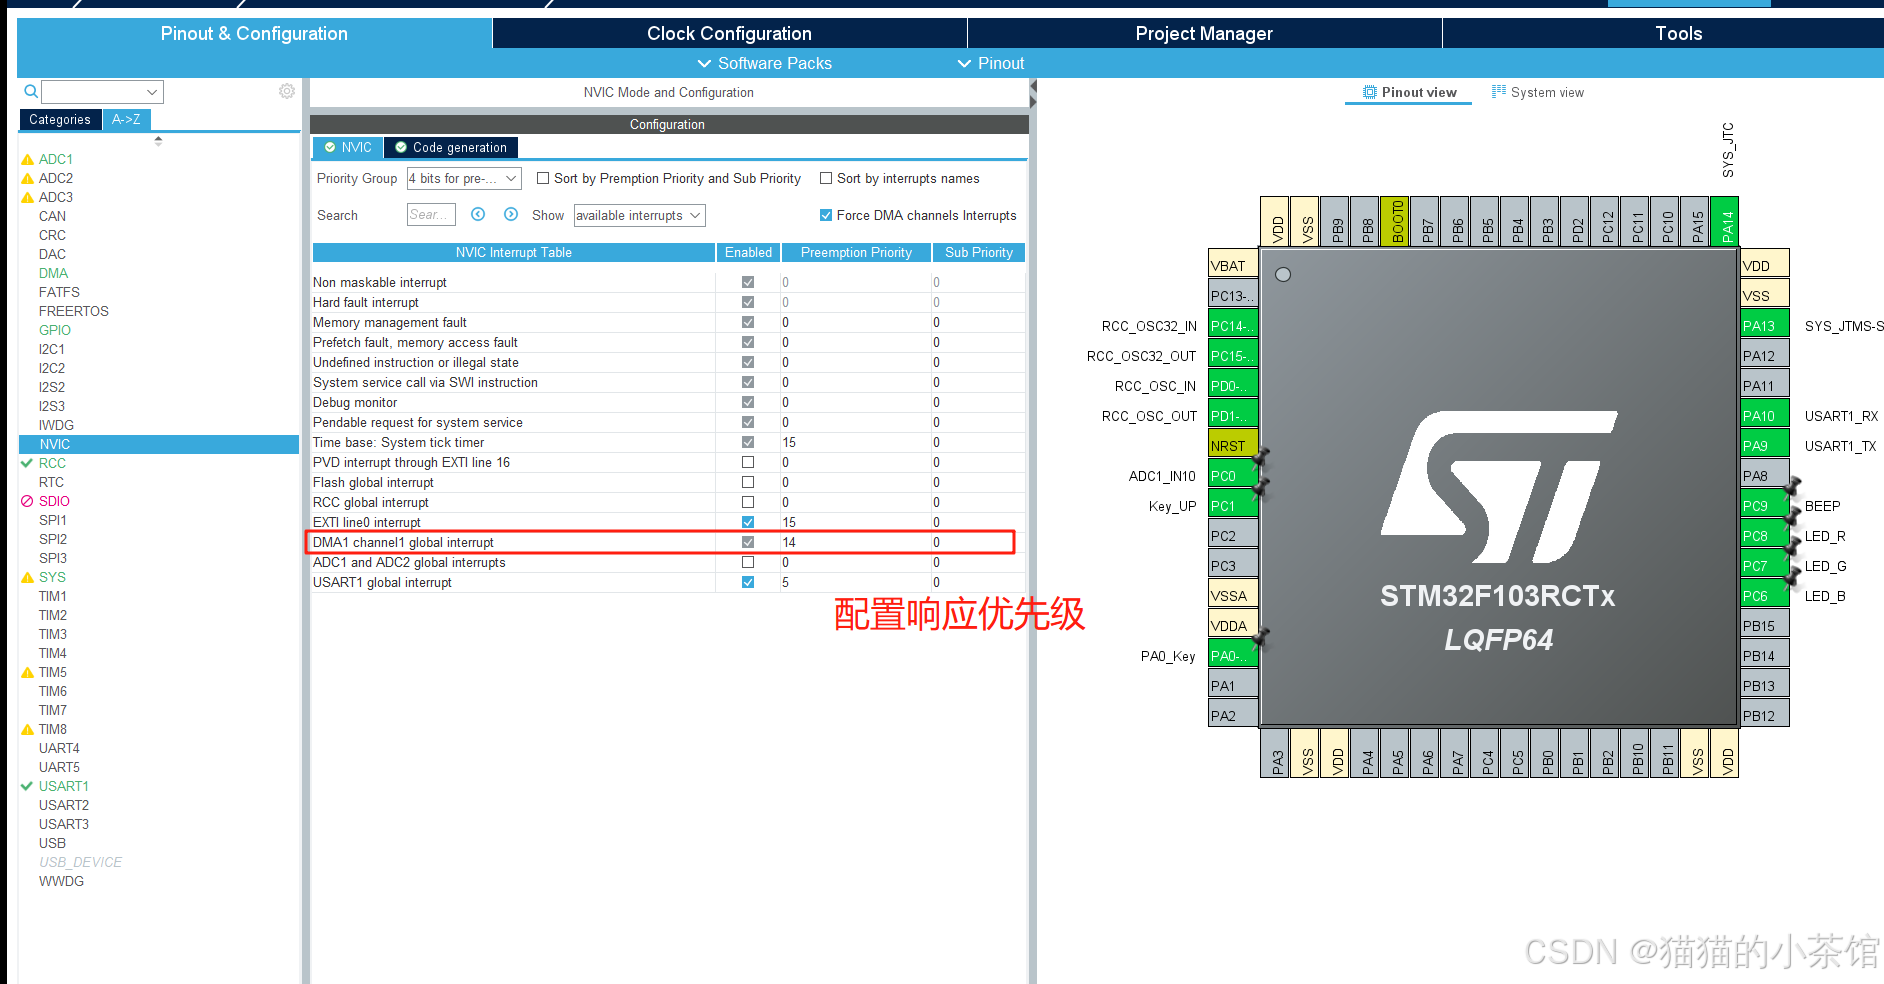Image resolution: width=1884 pixels, height=984 pixels.
Task: Click the VSSA pin
Action: pos(1233,595)
